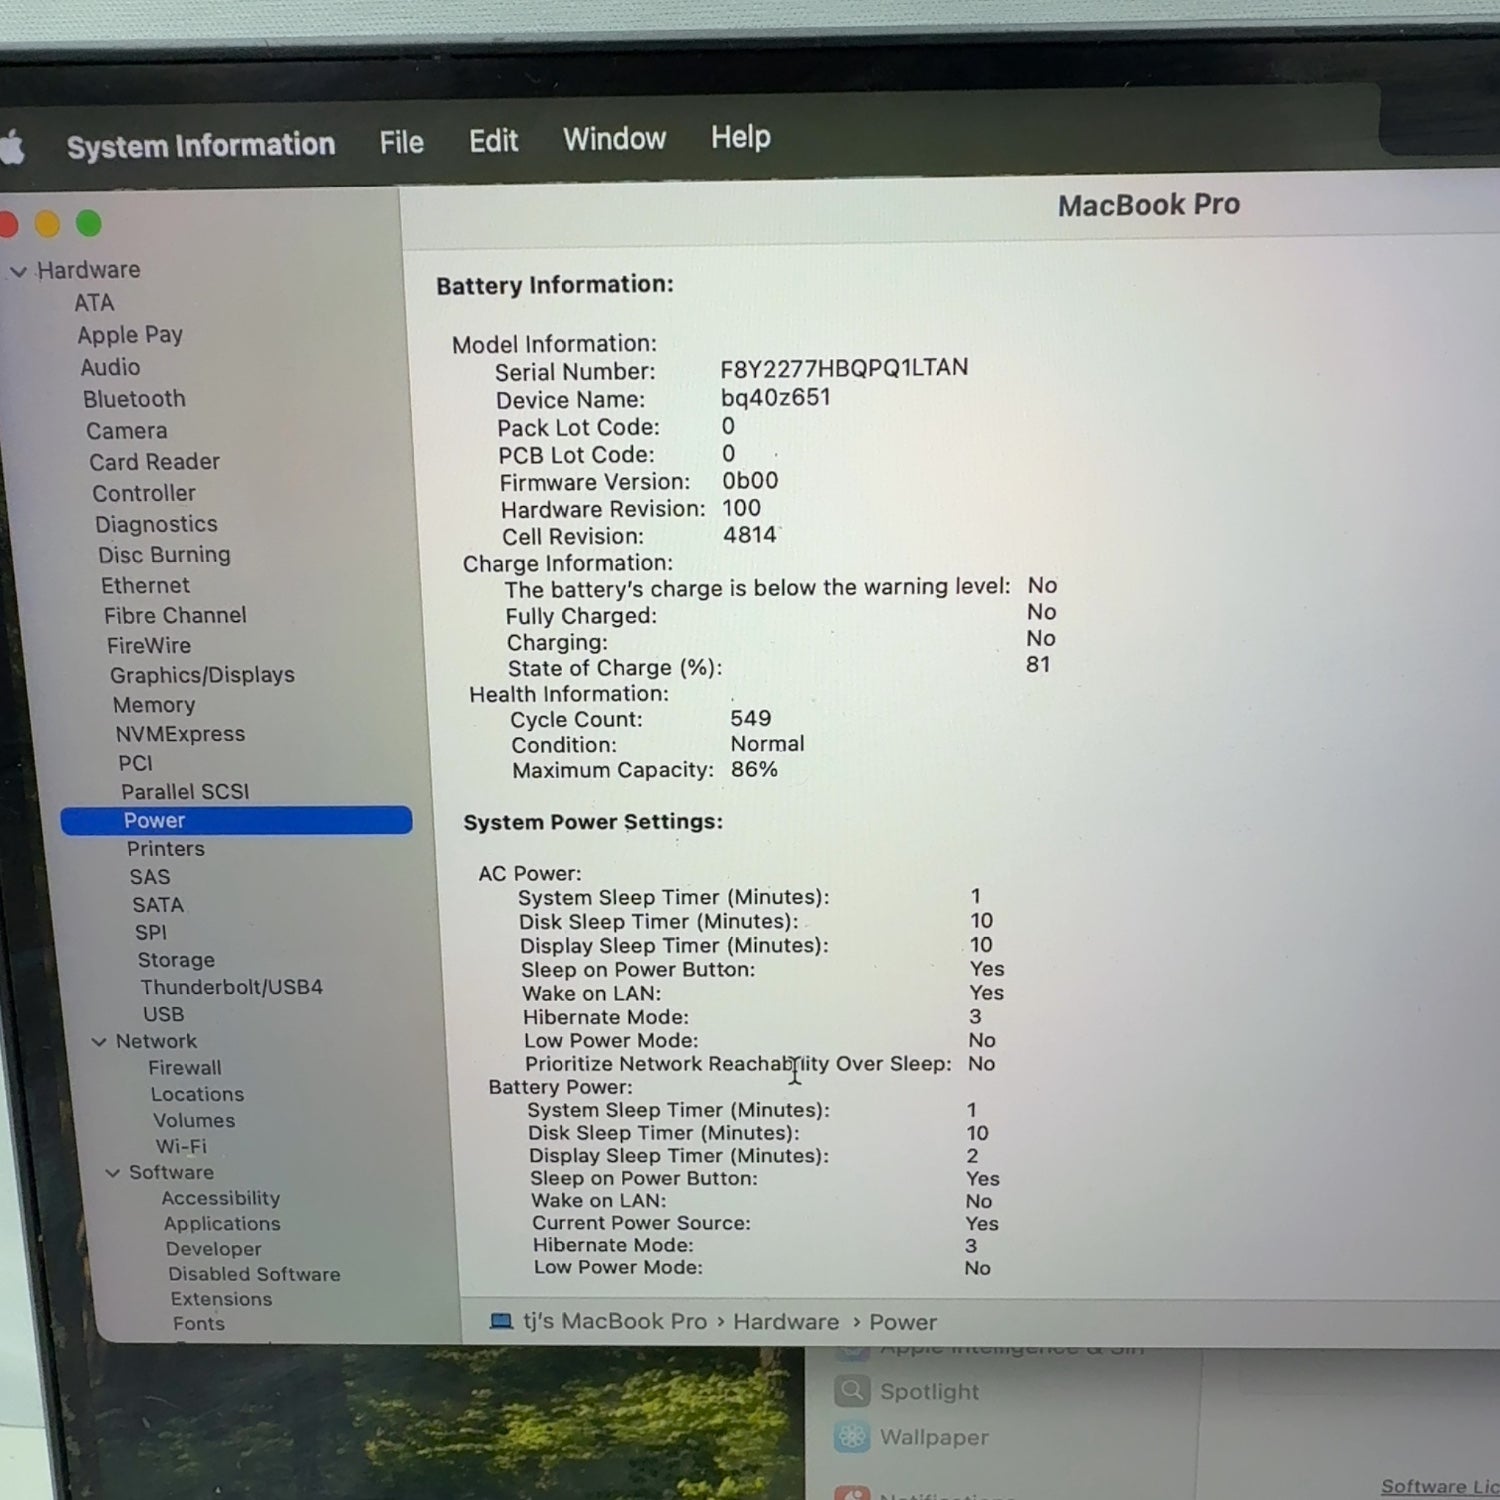Click the laptop icon in the path bar
This screenshot has width=1500, height=1500.
click(x=501, y=1321)
